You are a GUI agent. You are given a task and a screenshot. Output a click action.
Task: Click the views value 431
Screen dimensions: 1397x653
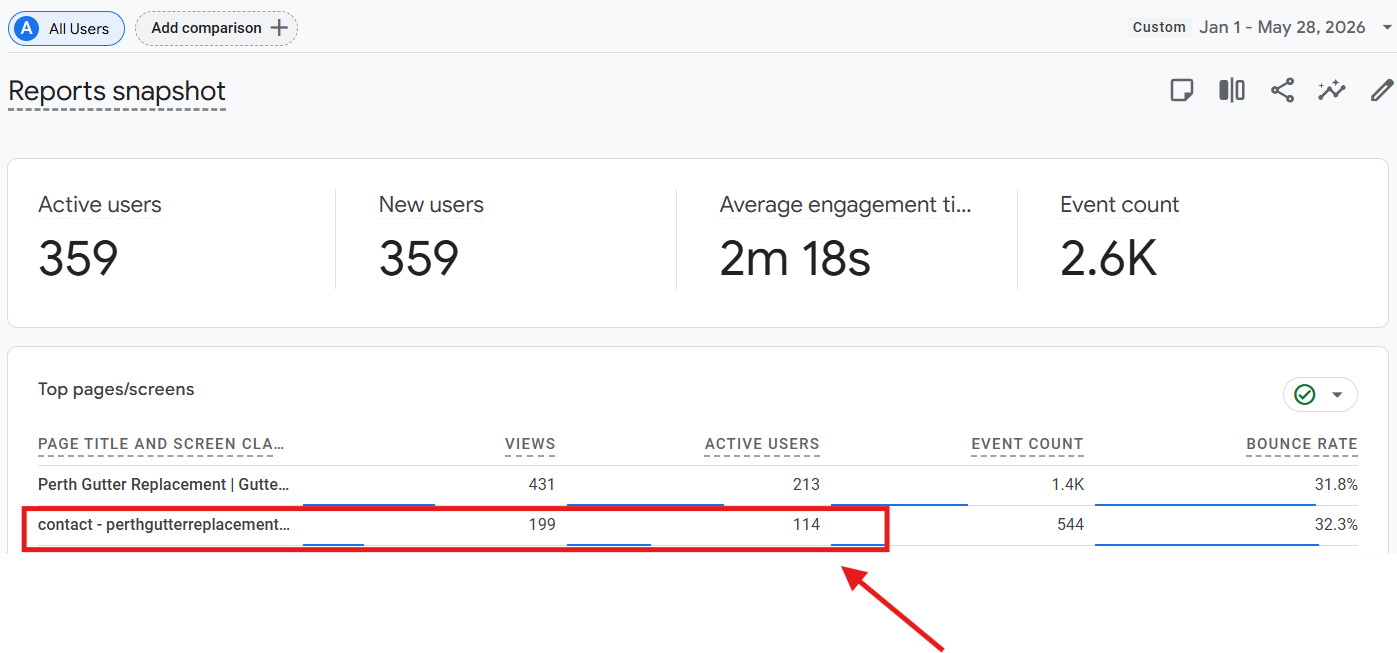(x=541, y=485)
